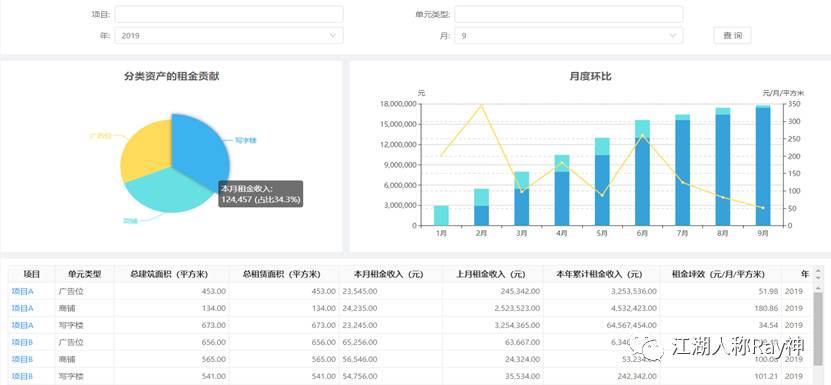Open 项目A link in the 23,545.00 row
The height and width of the screenshot is (385, 831).
(22, 291)
